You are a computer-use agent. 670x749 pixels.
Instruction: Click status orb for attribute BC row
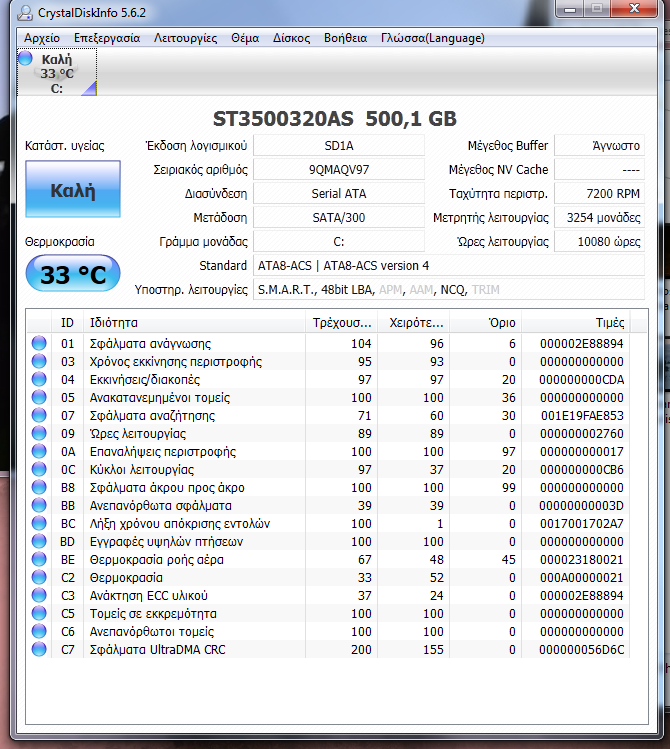click(39, 523)
